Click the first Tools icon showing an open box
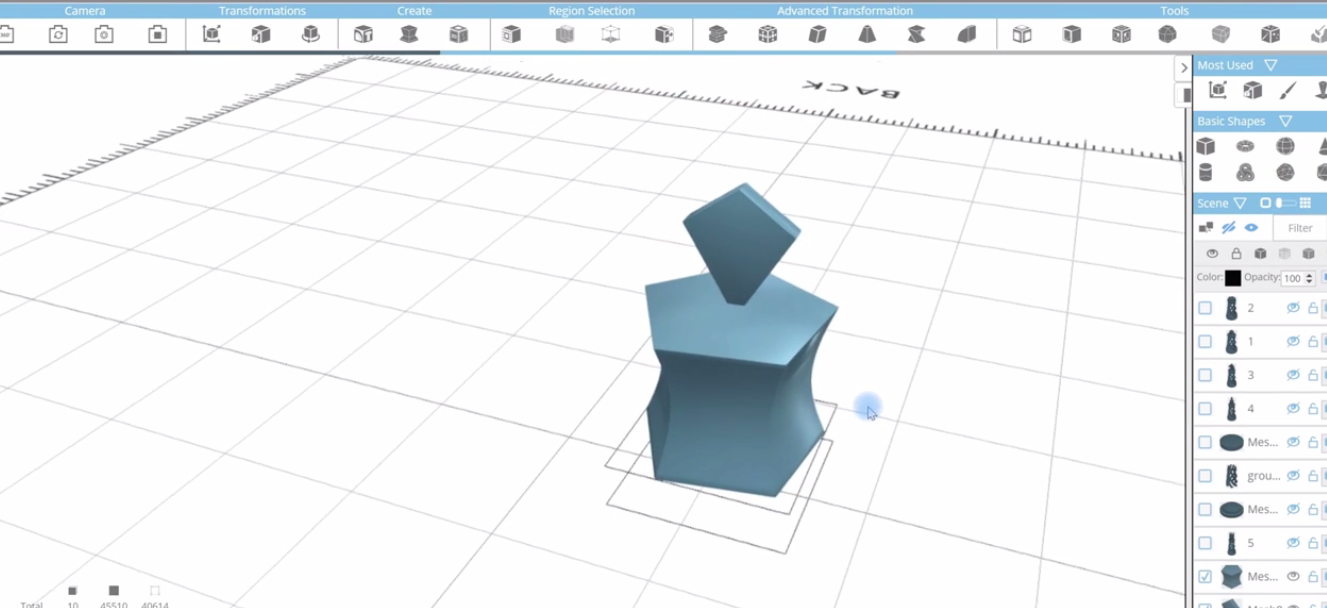The image size is (1327, 608). pos(1022,35)
